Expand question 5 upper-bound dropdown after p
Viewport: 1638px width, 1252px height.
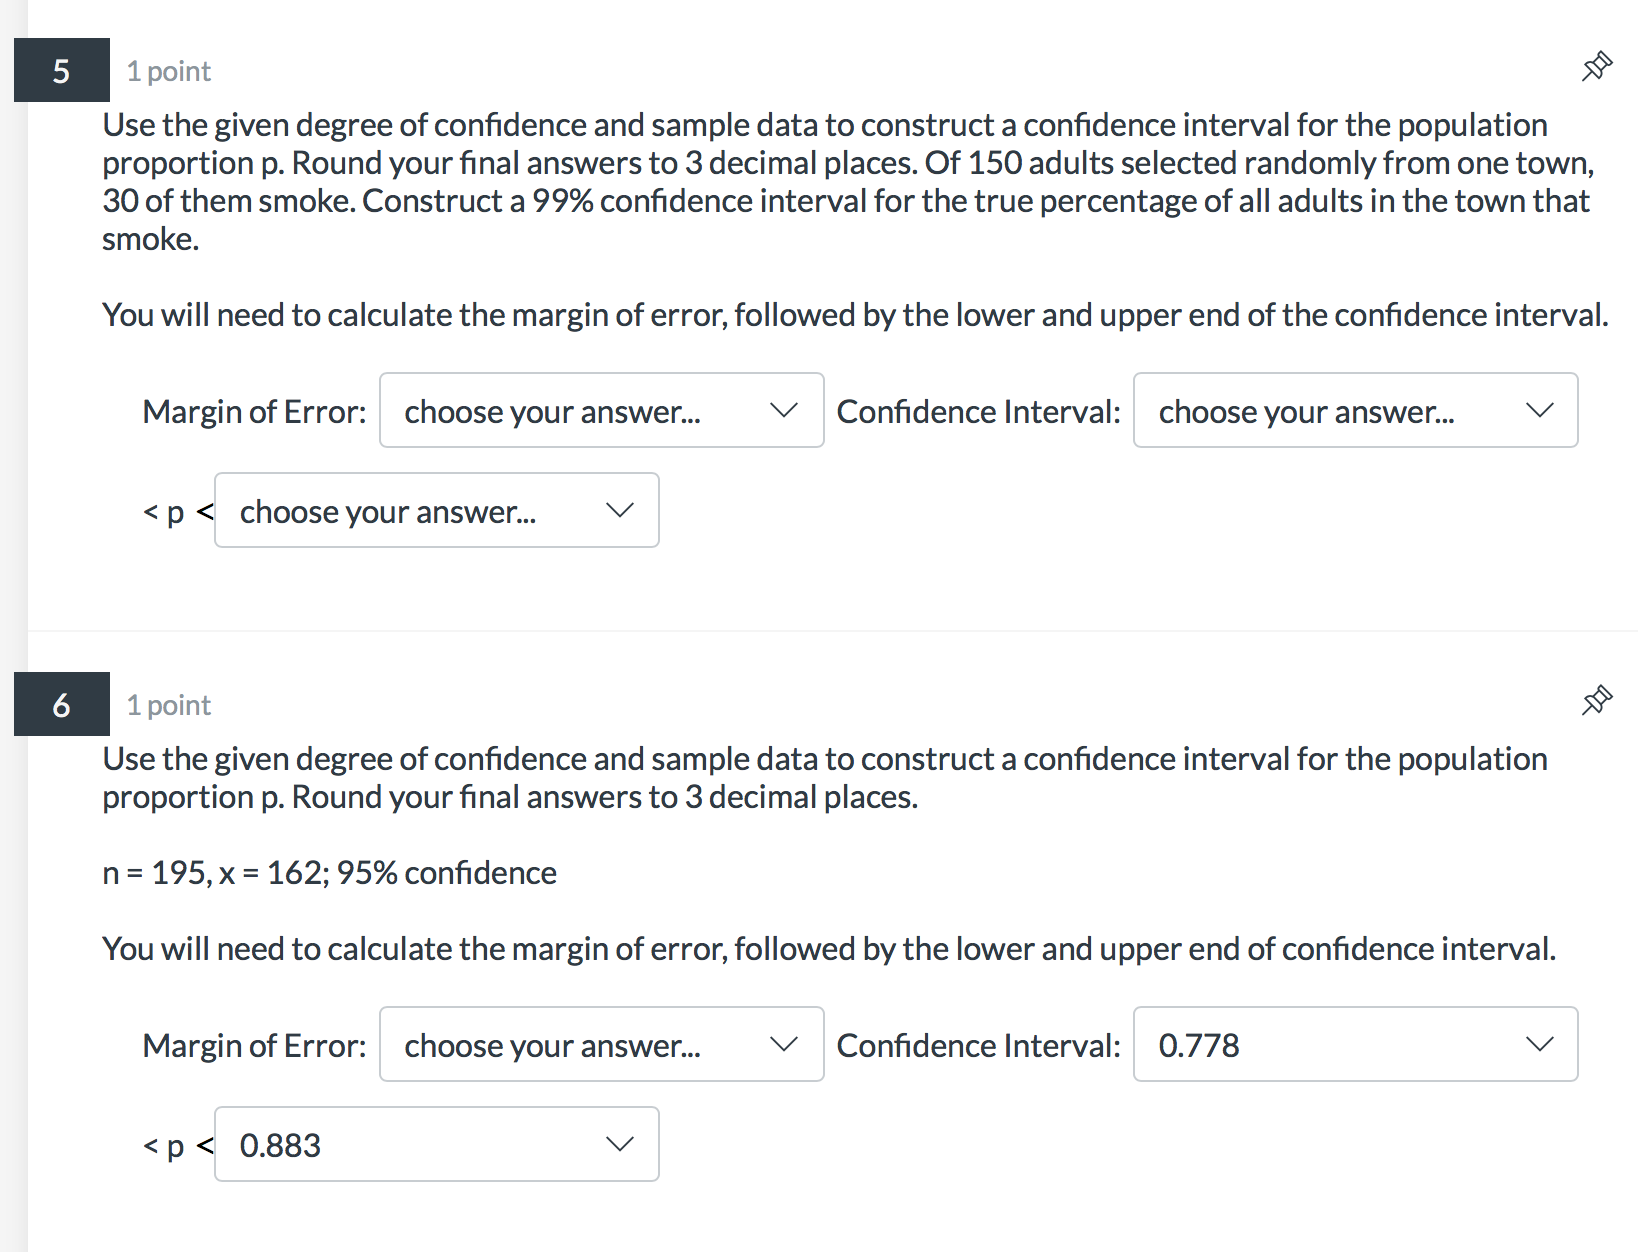point(436,511)
